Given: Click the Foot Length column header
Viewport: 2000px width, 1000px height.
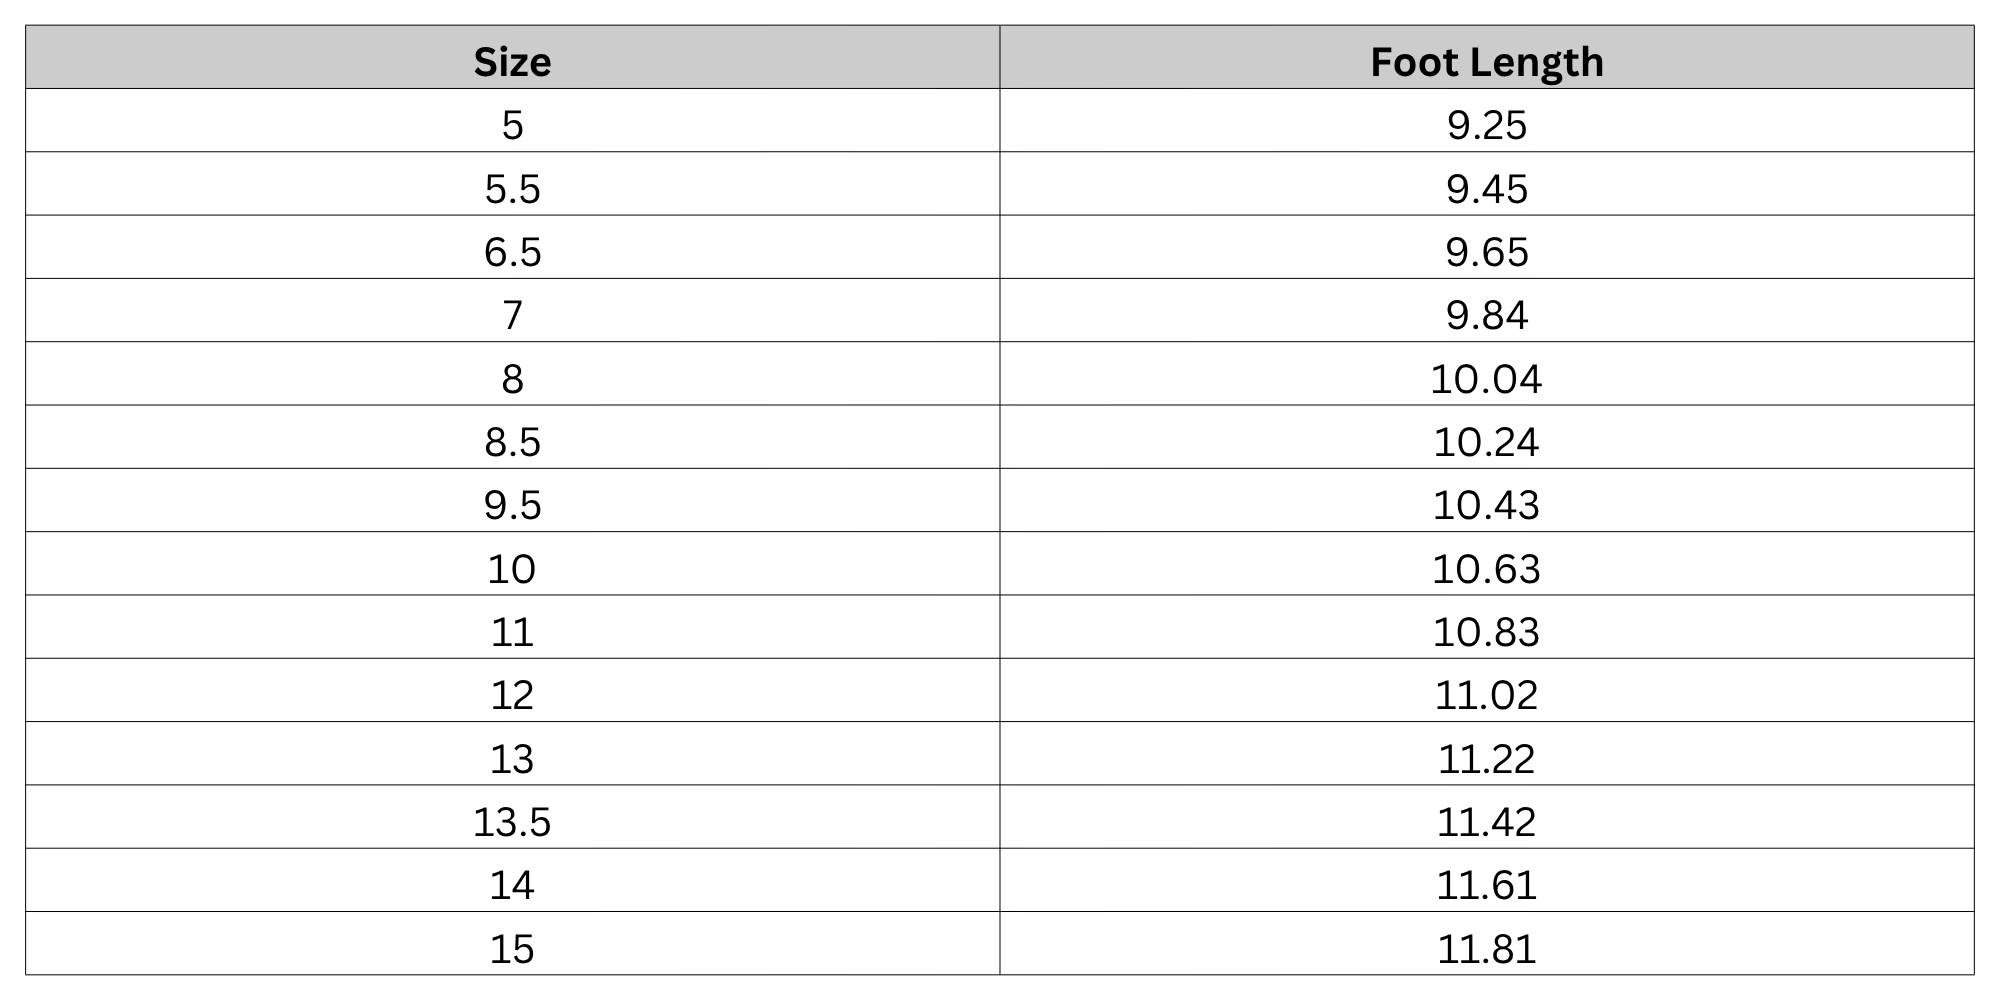Looking at the screenshot, I should click(1487, 57).
